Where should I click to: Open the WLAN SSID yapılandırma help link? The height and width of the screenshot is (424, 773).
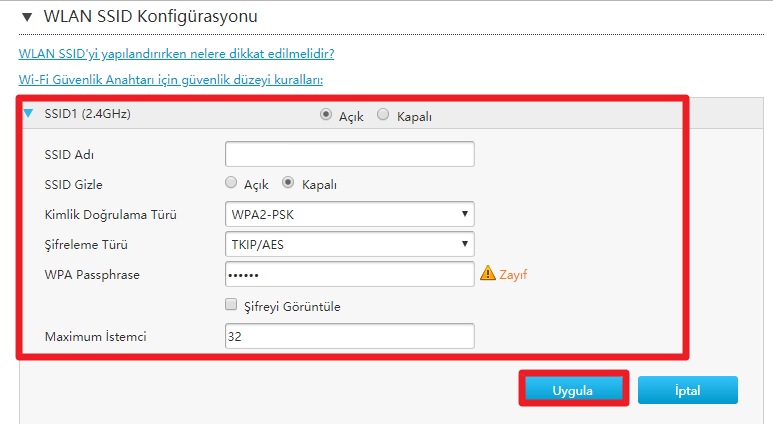point(176,54)
